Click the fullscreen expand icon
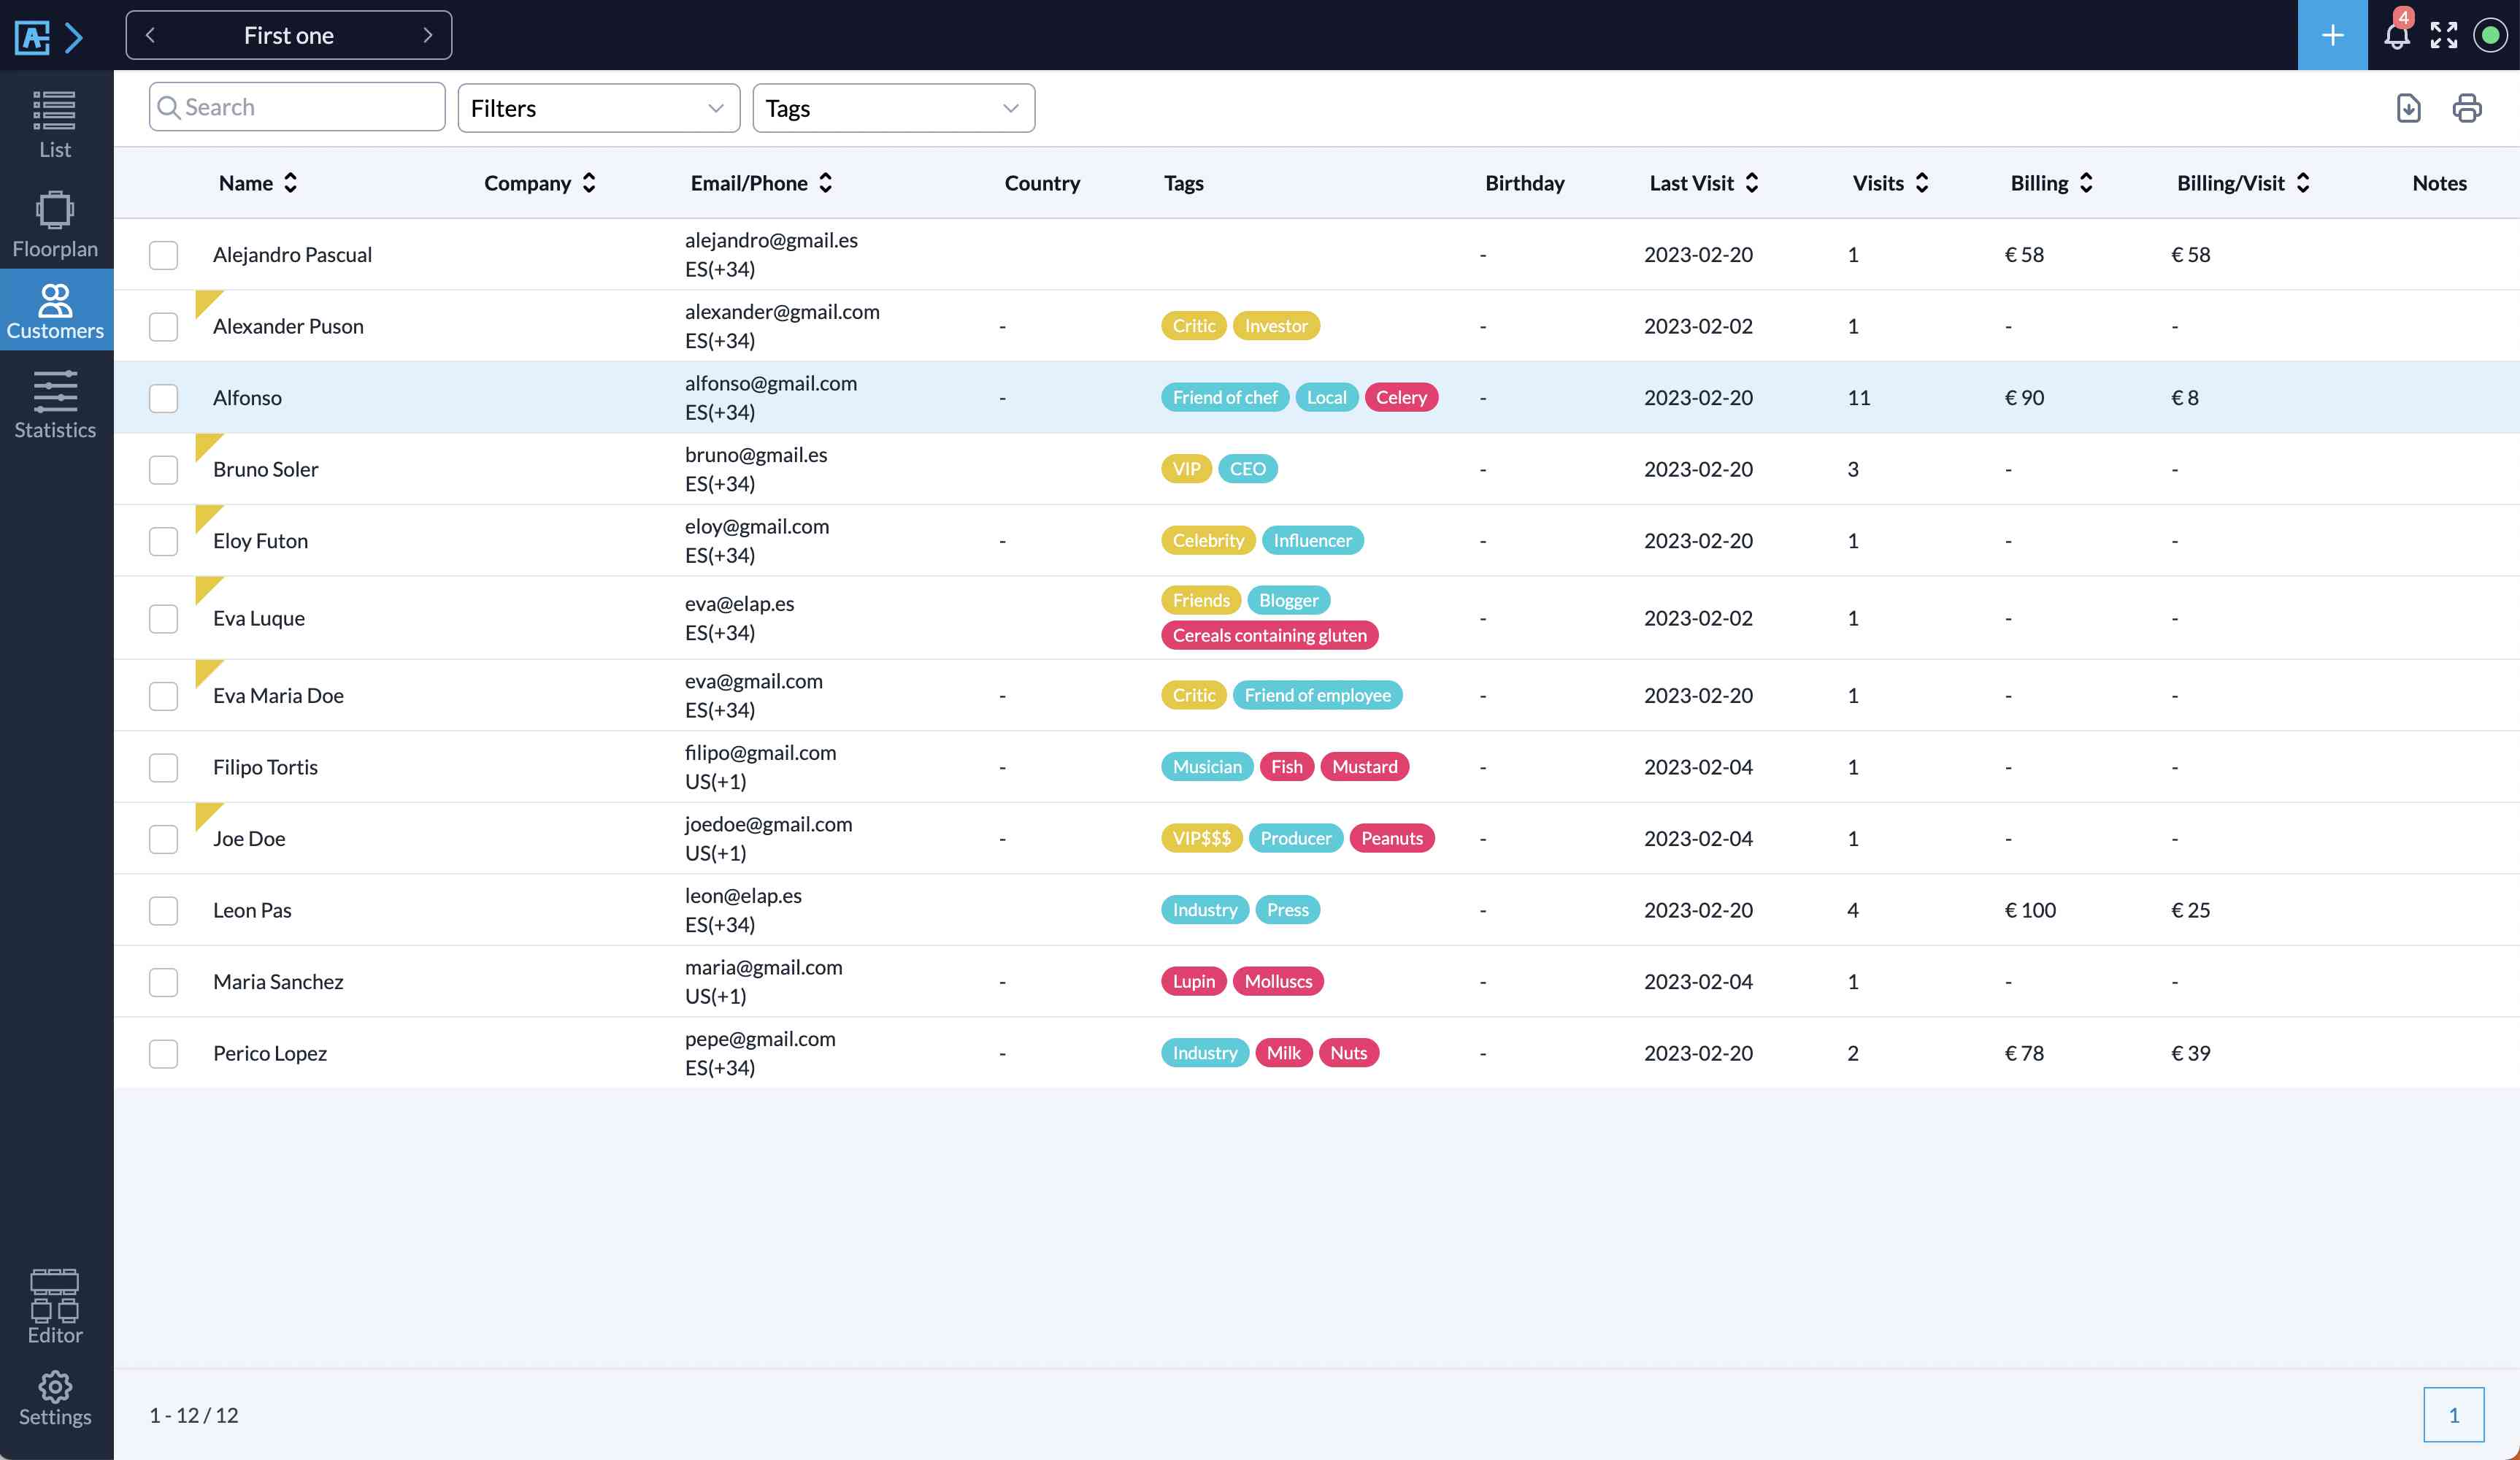This screenshot has height=1460, width=2520. click(2444, 36)
